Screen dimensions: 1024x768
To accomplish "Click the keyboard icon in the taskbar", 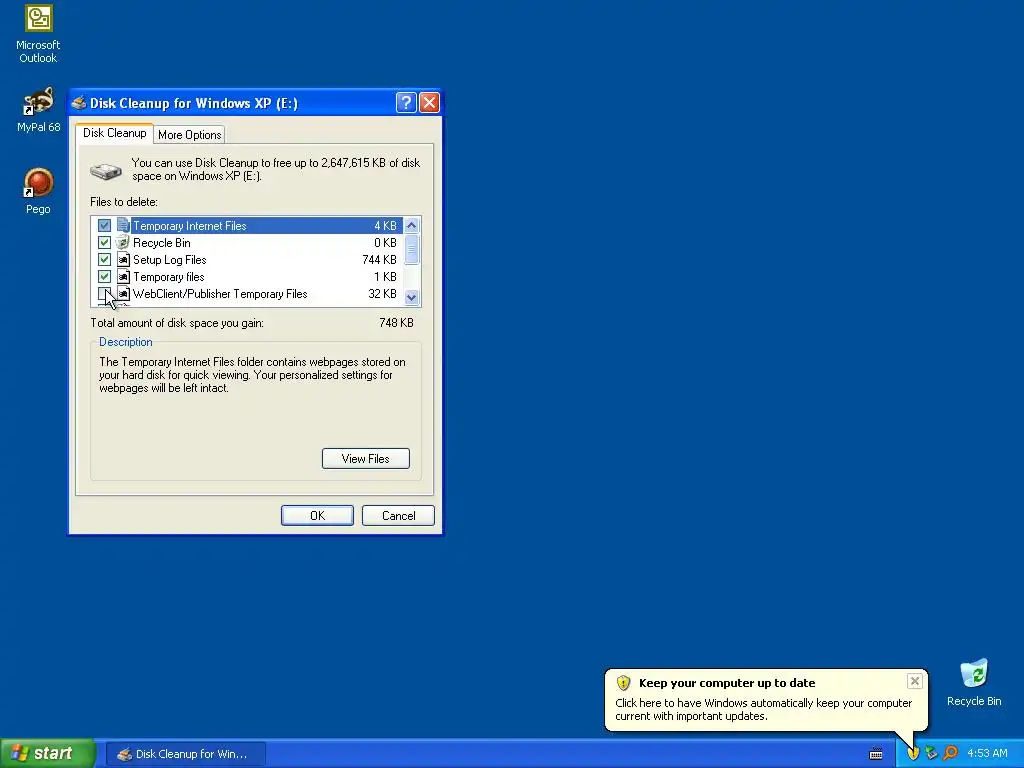I will pos(876,754).
